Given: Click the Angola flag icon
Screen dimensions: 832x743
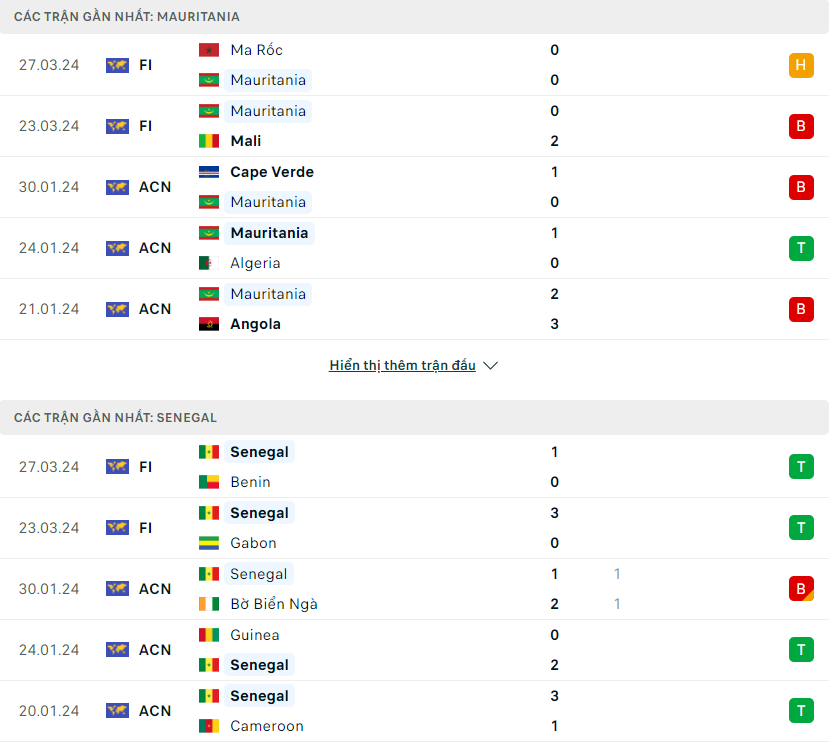Looking at the screenshot, I should [x=209, y=324].
